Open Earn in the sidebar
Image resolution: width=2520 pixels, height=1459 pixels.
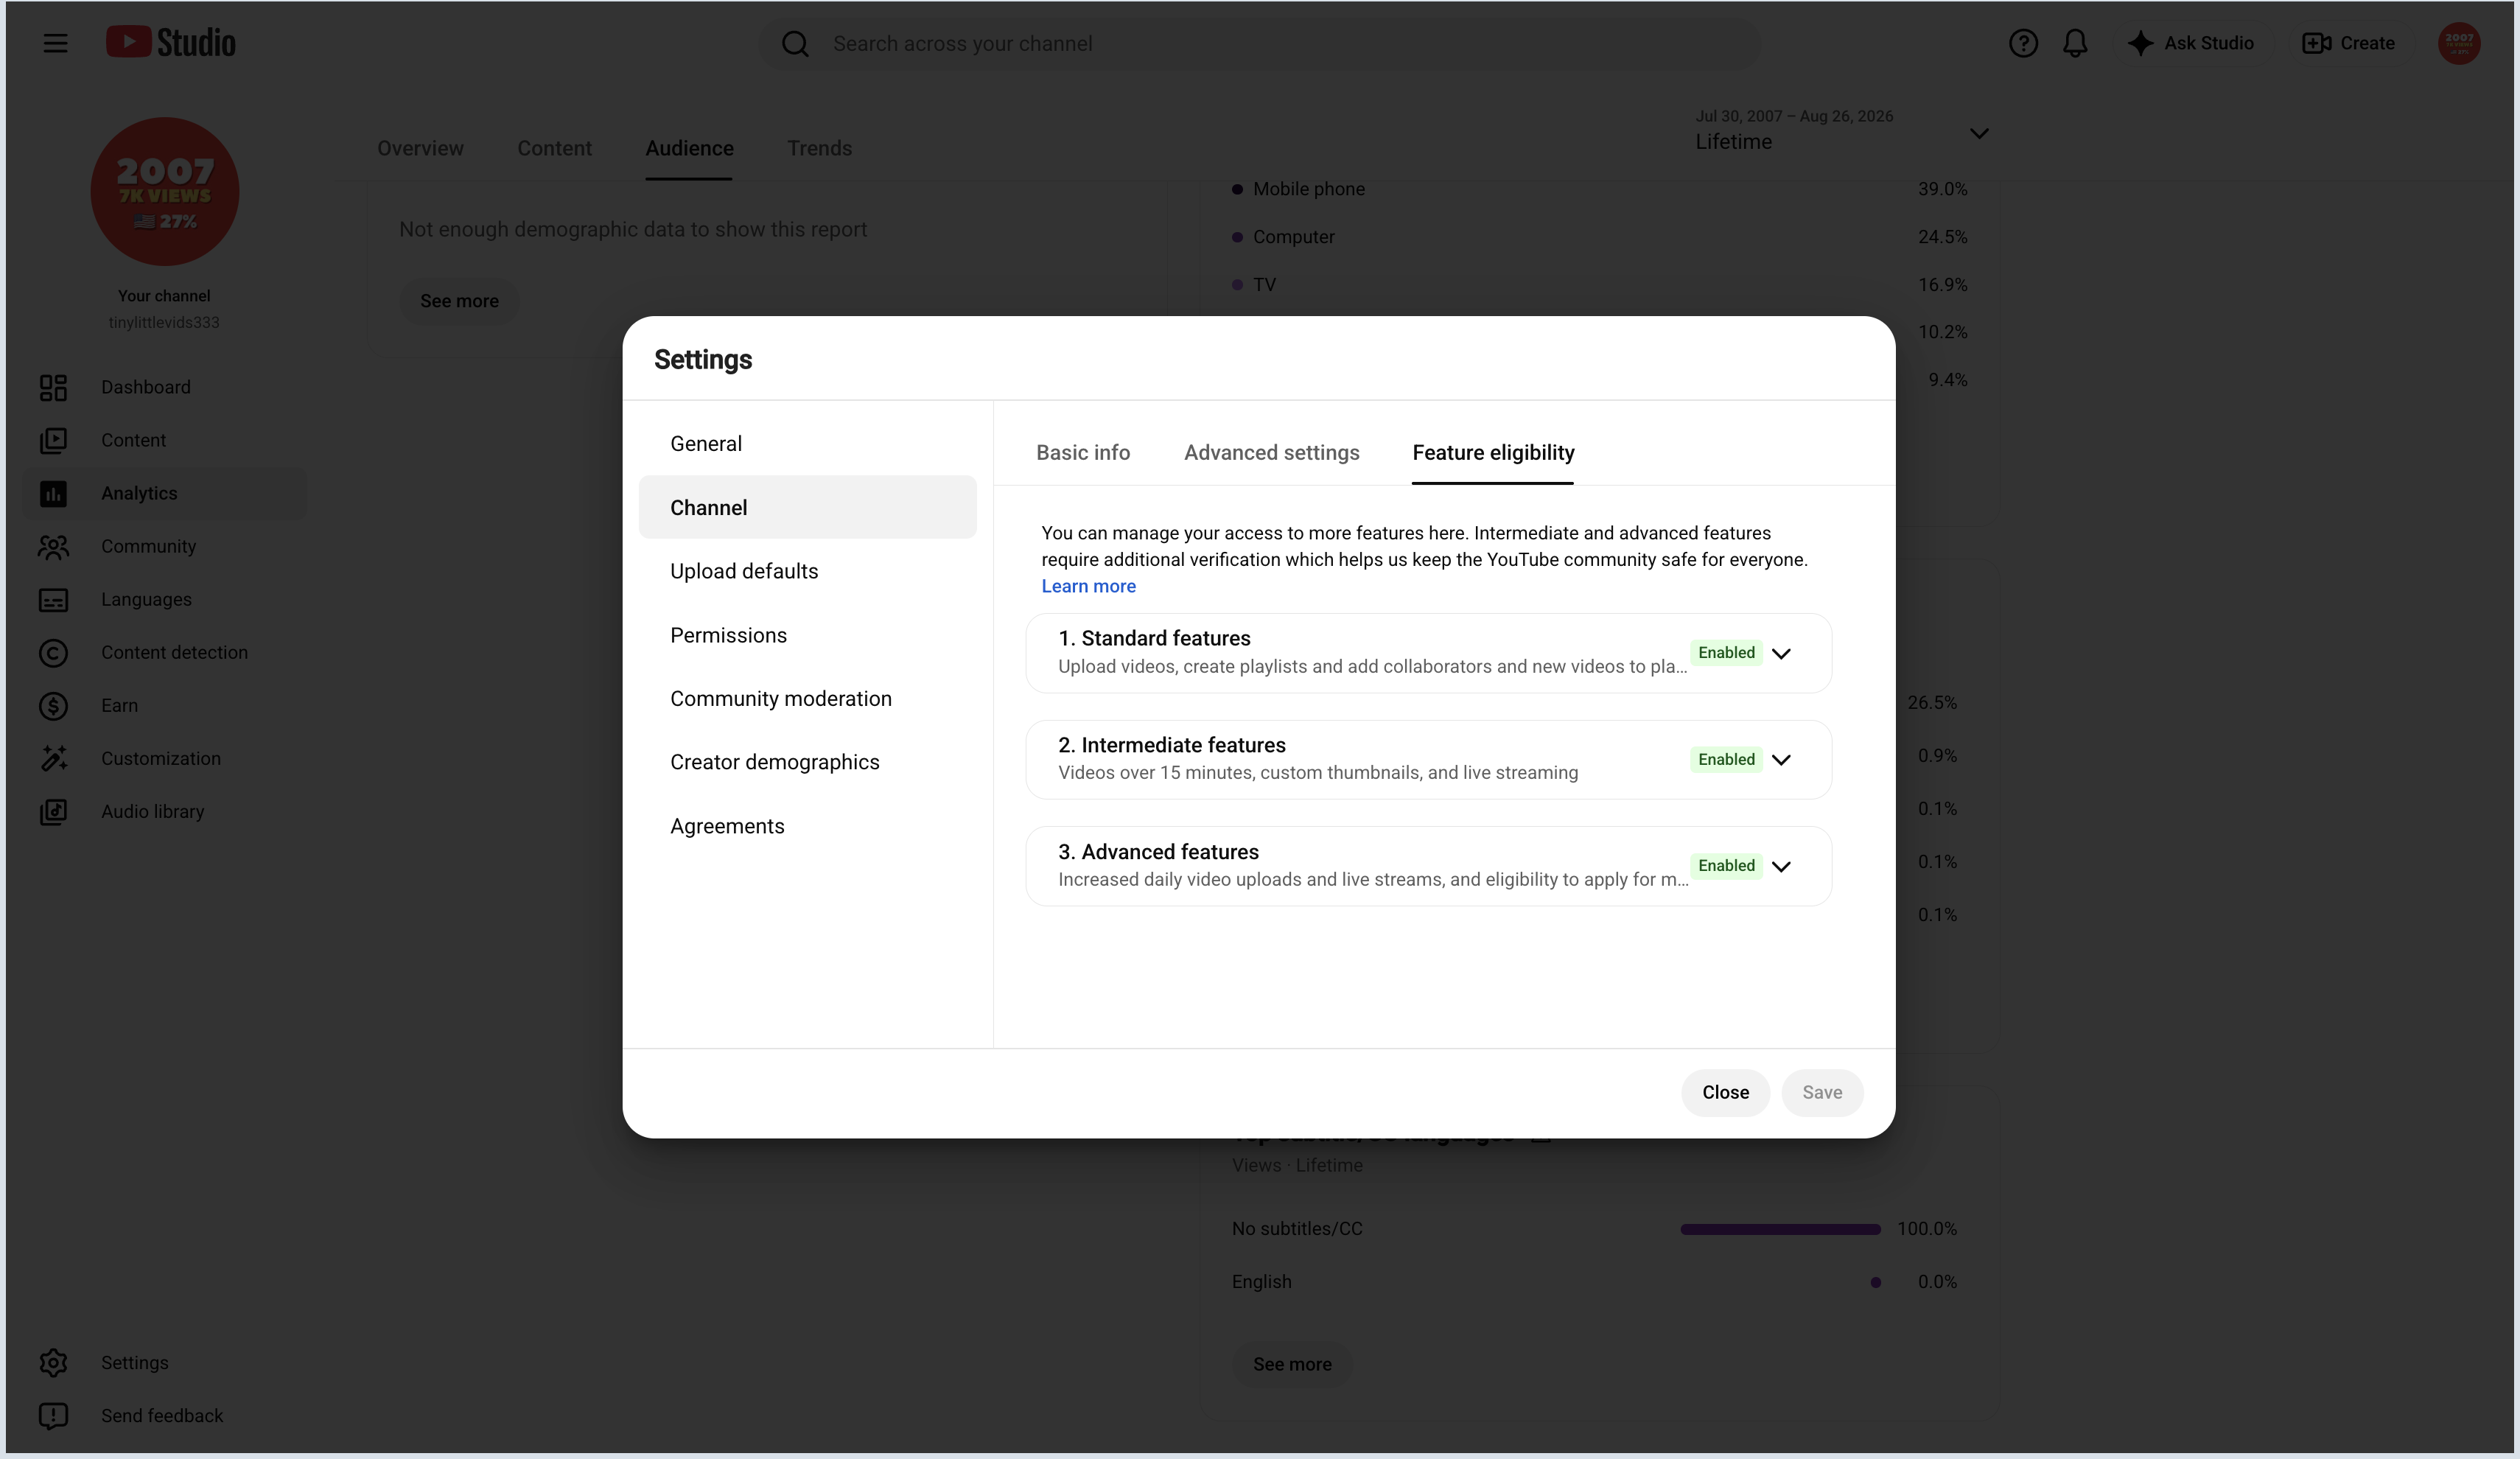tap(164, 705)
